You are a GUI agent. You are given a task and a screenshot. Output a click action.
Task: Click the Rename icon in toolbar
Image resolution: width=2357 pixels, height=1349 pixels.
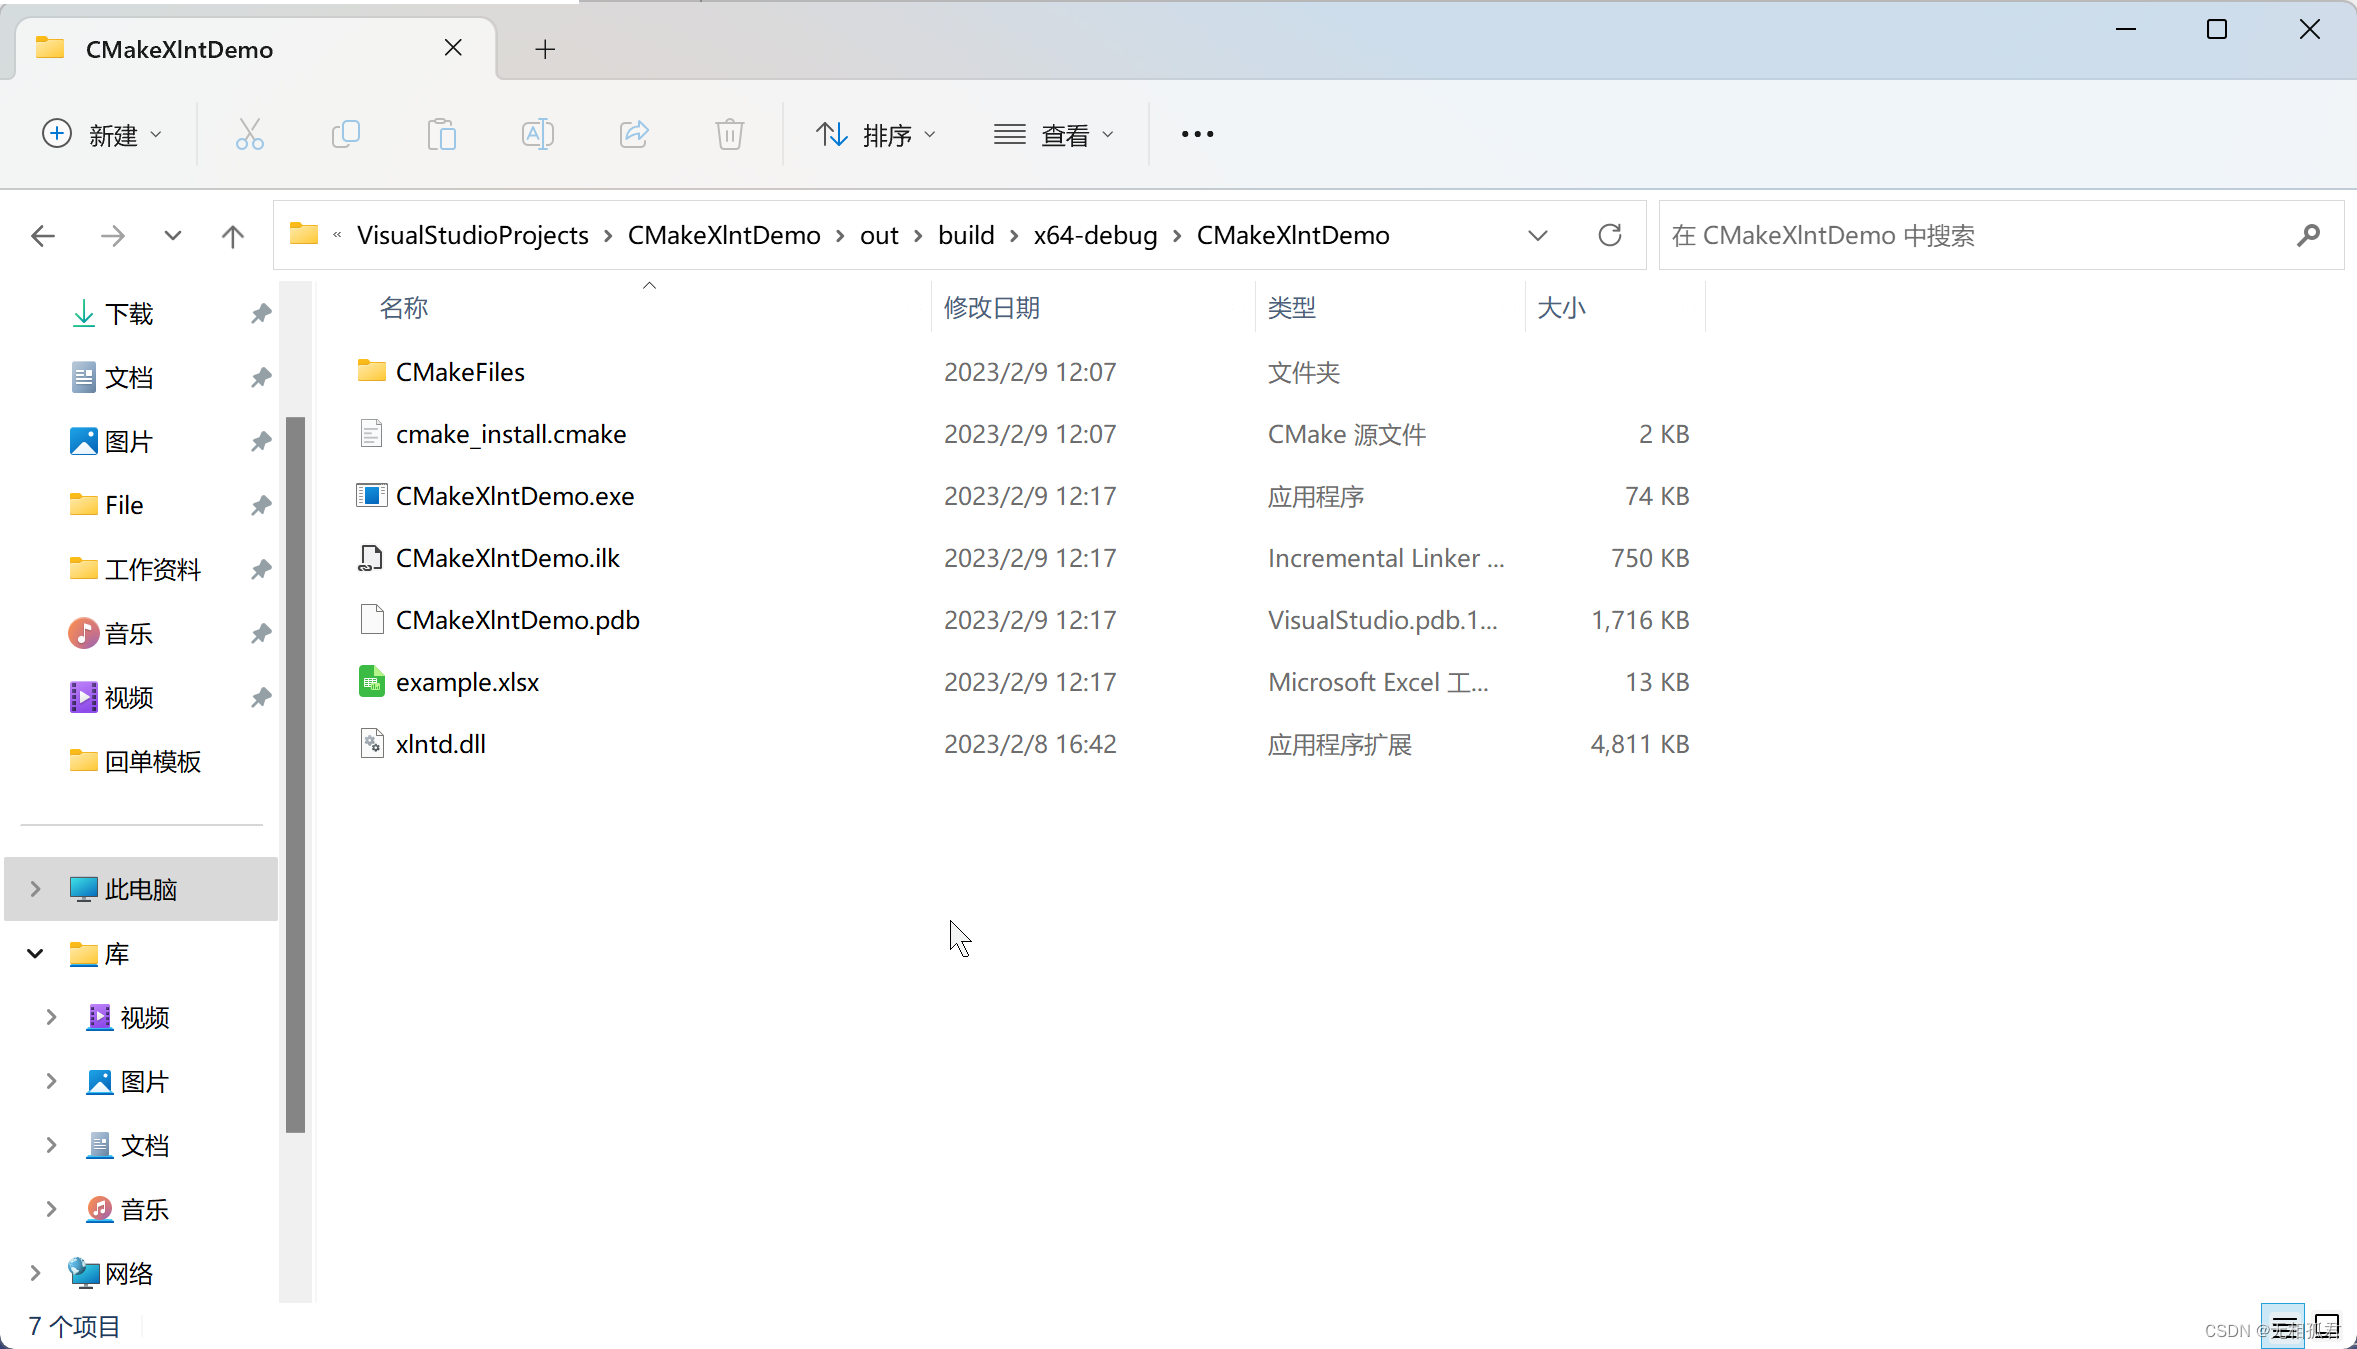[x=537, y=134]
